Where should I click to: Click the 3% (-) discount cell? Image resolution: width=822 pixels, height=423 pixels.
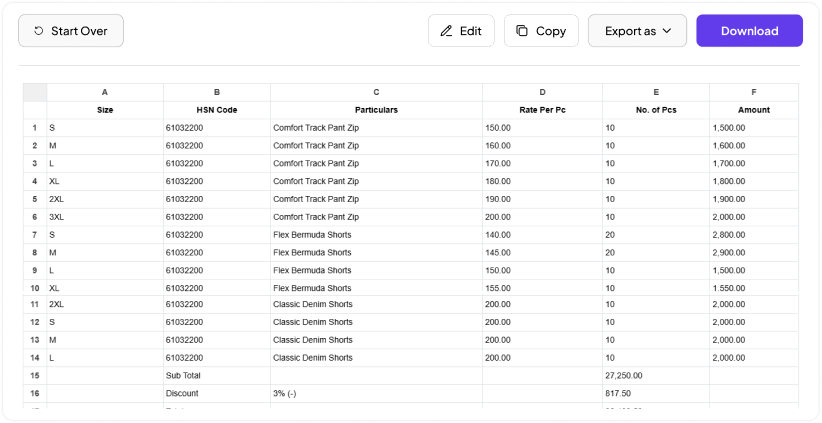(376, 394)
